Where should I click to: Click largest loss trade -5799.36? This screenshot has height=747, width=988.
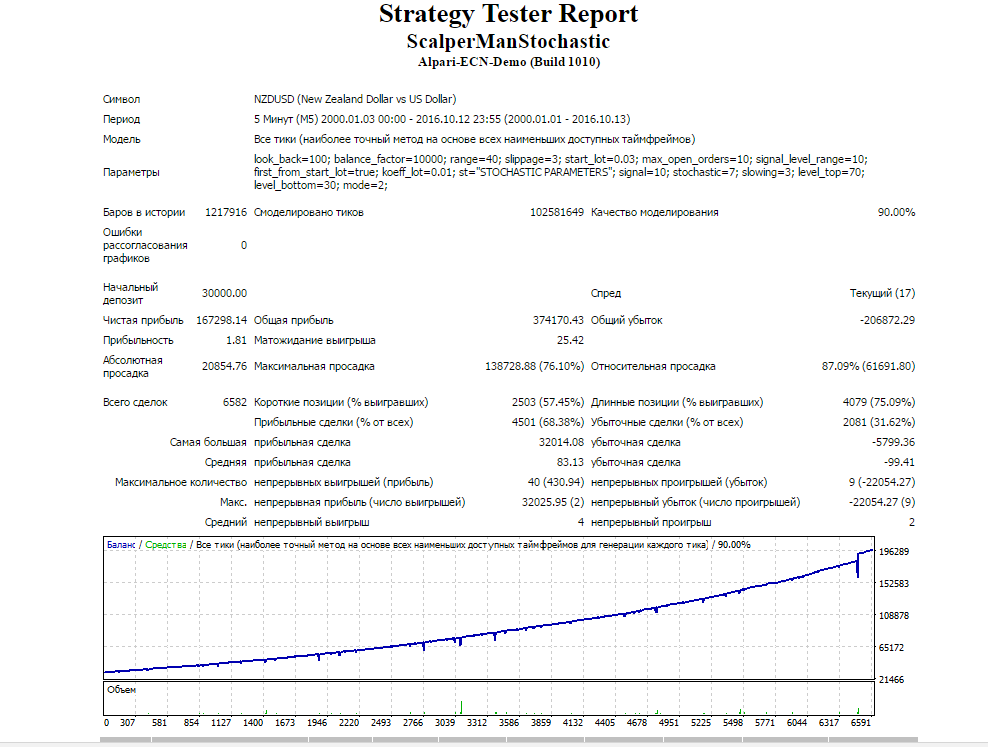point(893,442)
